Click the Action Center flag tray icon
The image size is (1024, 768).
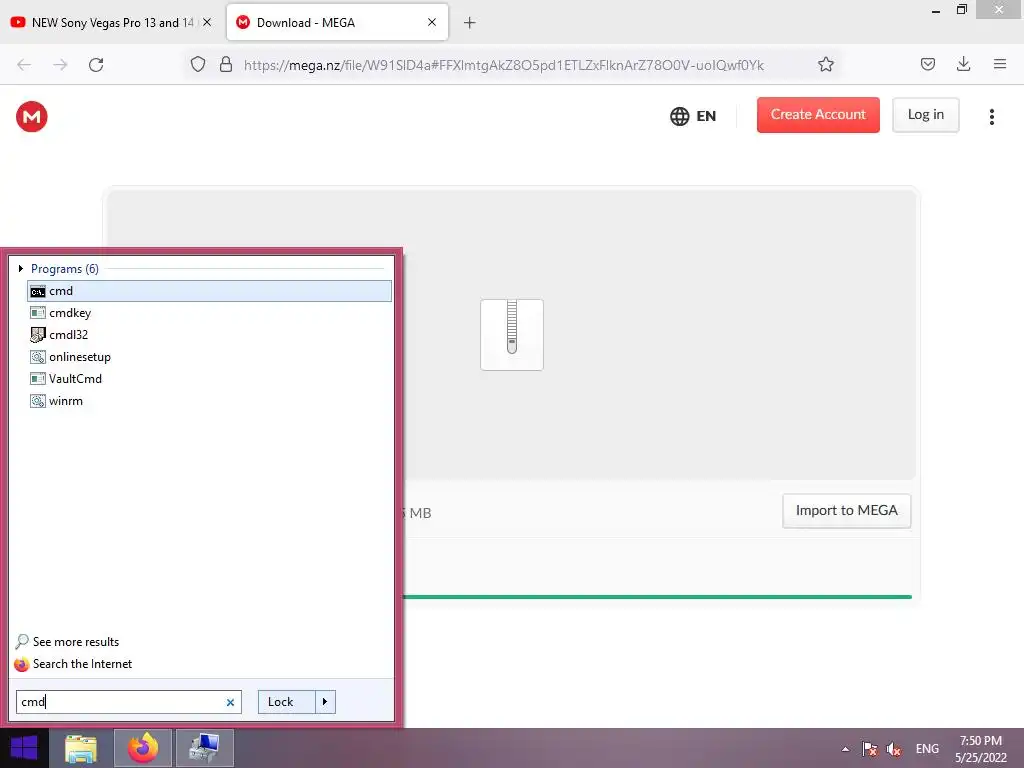coord(869,749)
